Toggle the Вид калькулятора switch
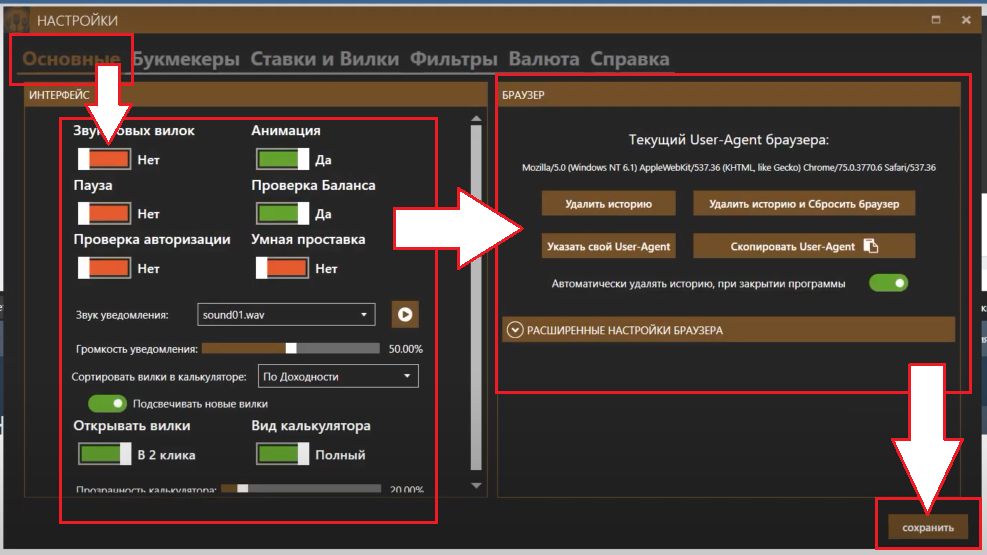Image resolution: width=987 pixels, height=555 pixels. [x=283, y=454]
